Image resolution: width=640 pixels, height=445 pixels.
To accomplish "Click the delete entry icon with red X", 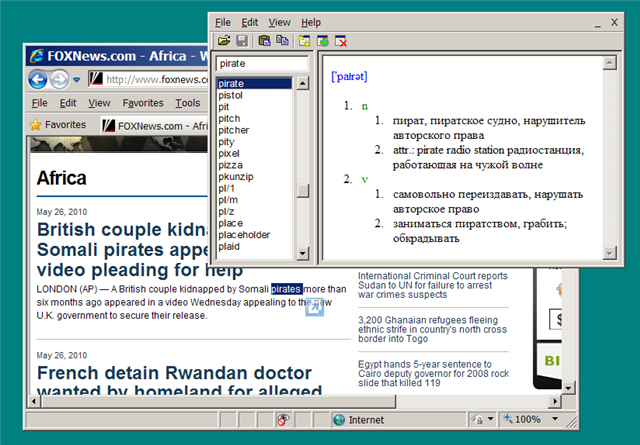I will point(341,41).
